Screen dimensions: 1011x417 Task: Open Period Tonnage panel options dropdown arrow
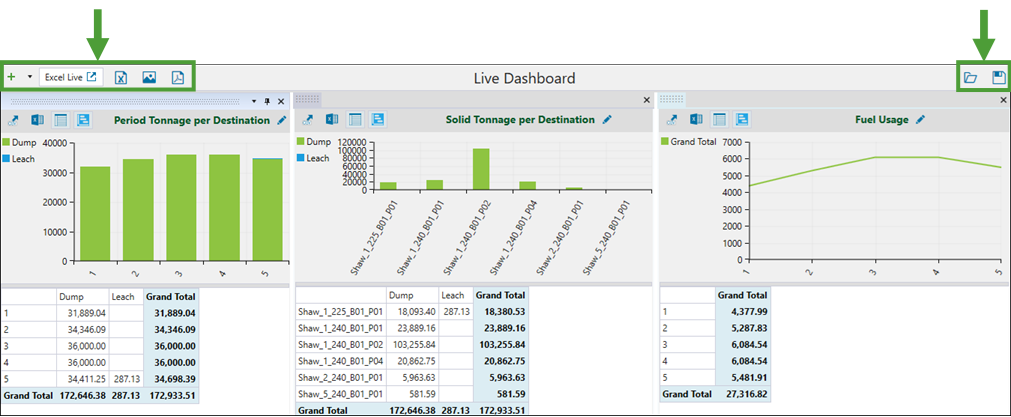254,101
